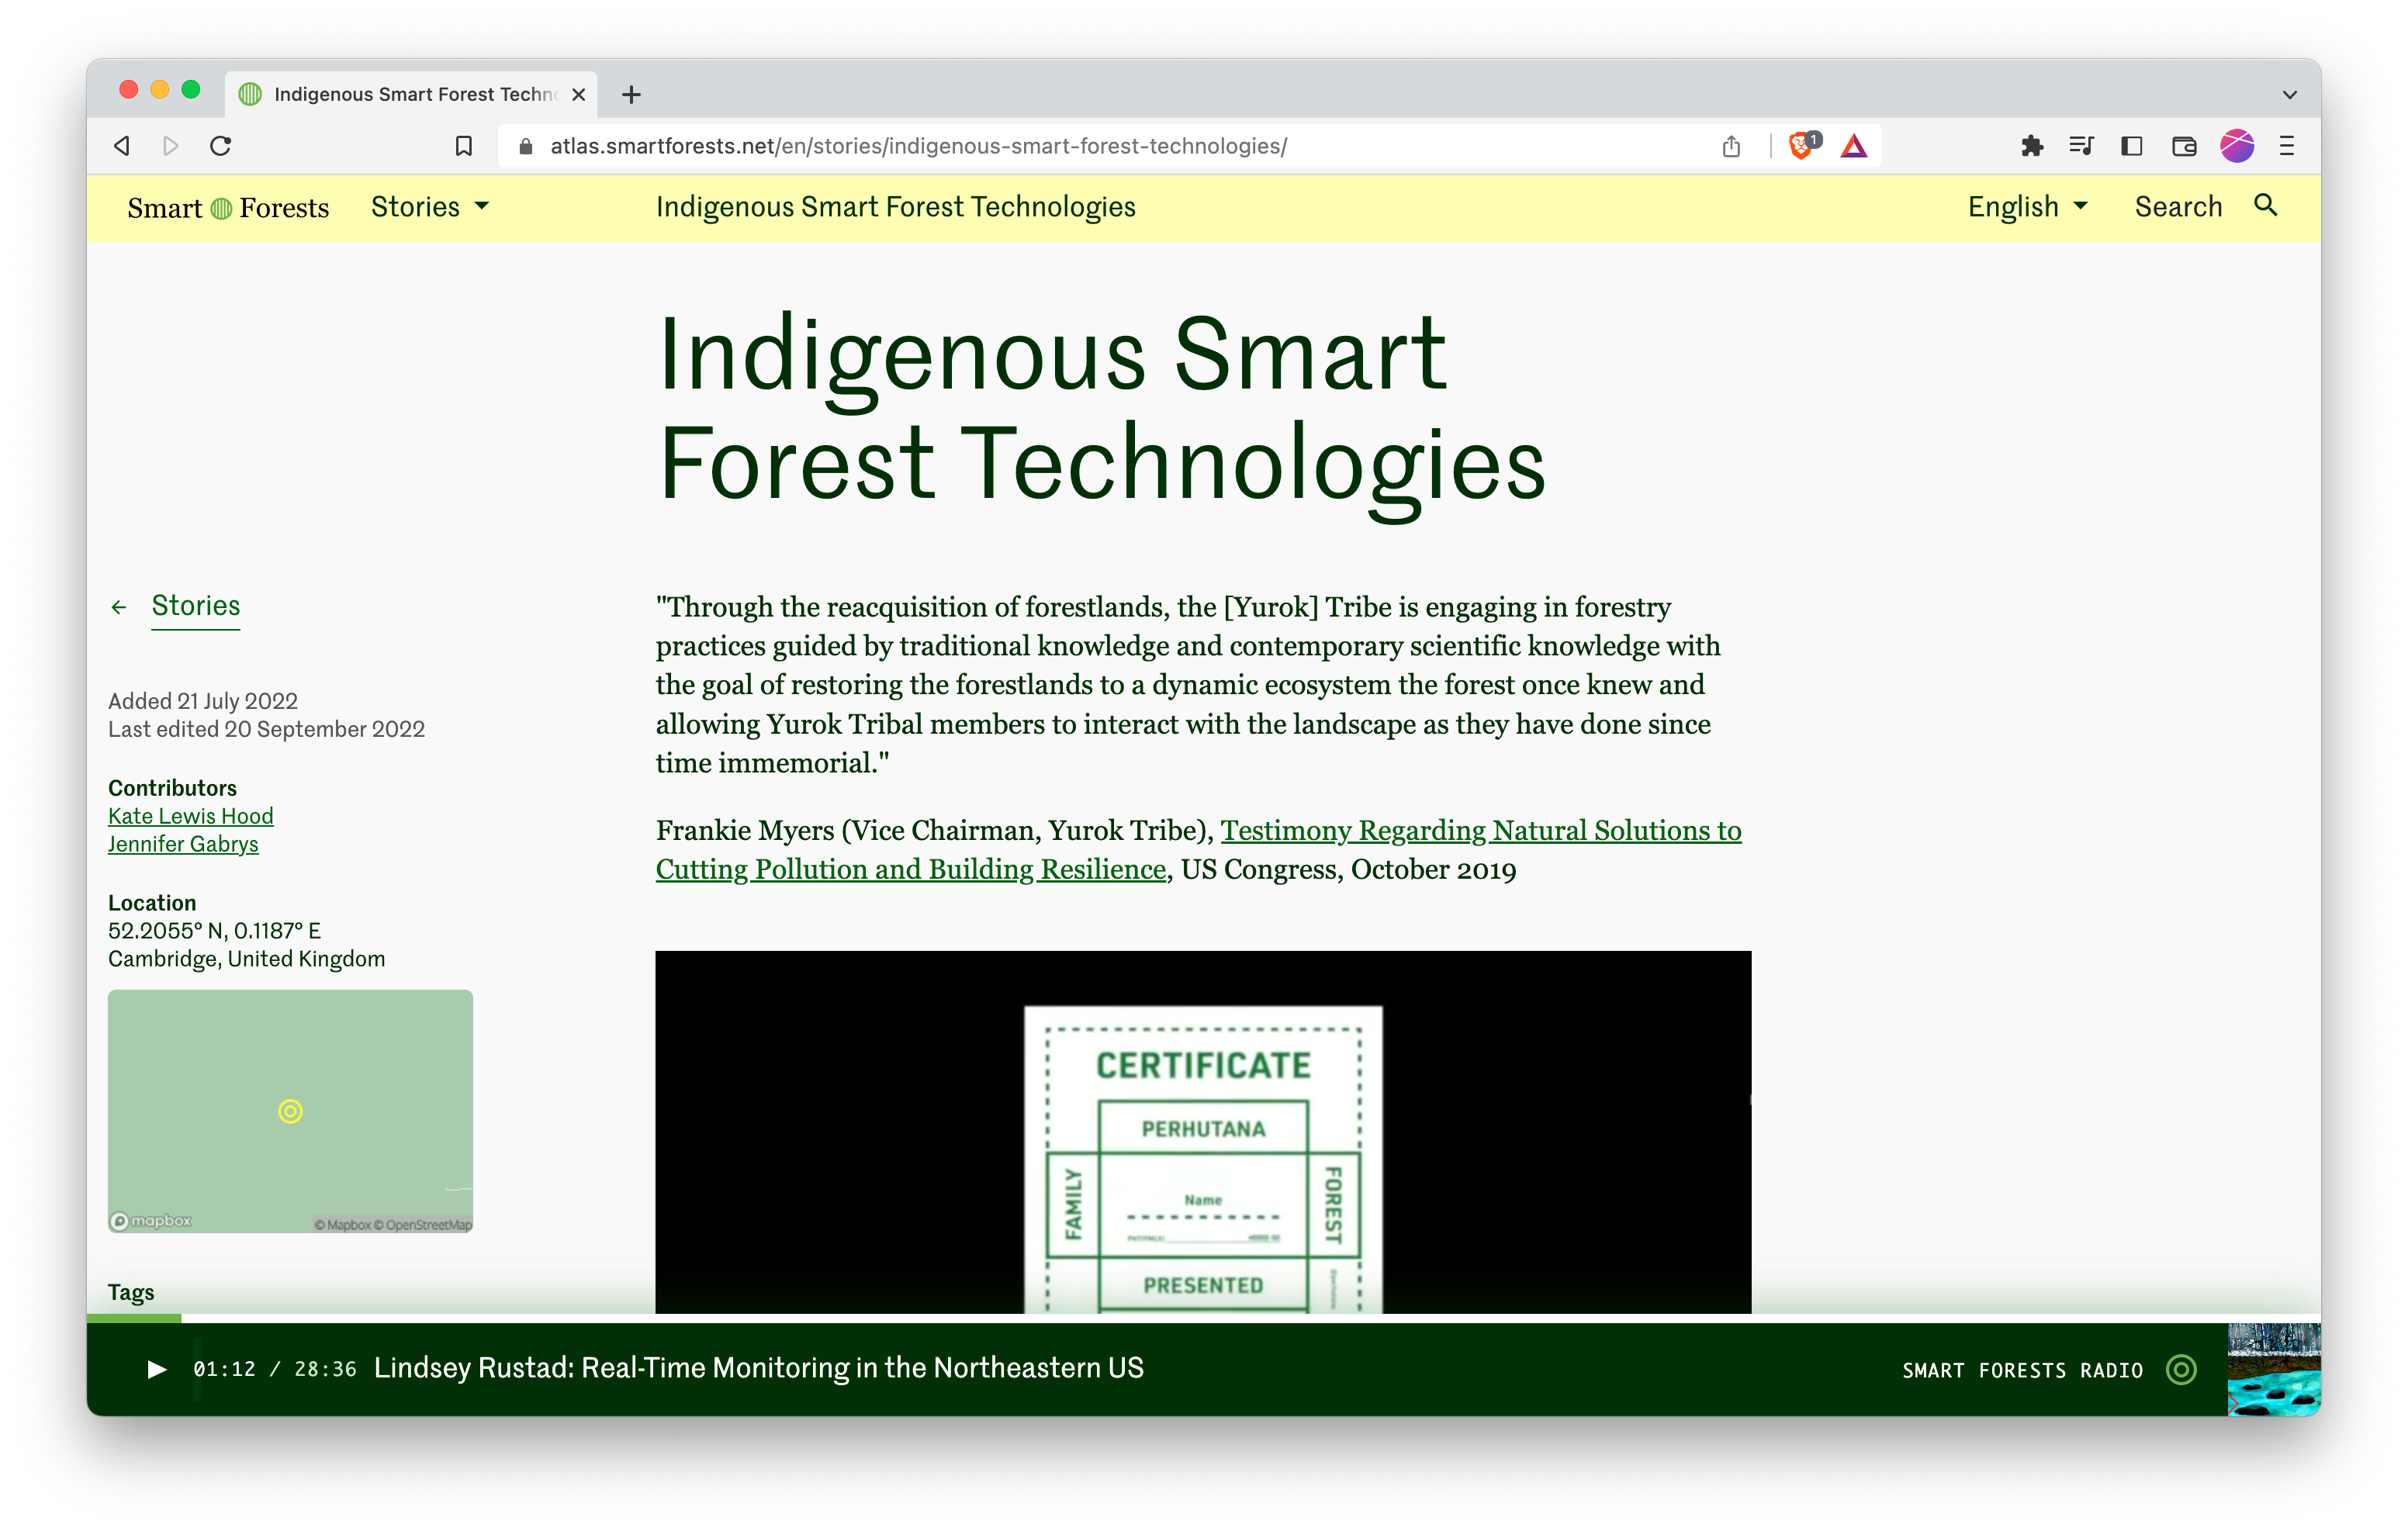Click the Smart Forests Radio circle icon
2408x1531 pixels.
click(x=2181, y=1369)
